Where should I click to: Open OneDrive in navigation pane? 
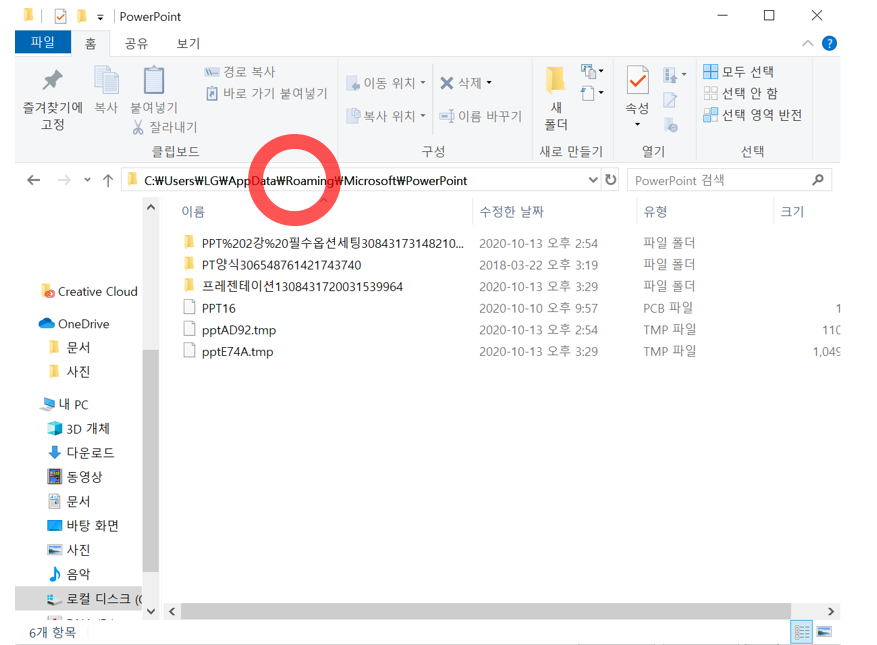tap(74, 324)
